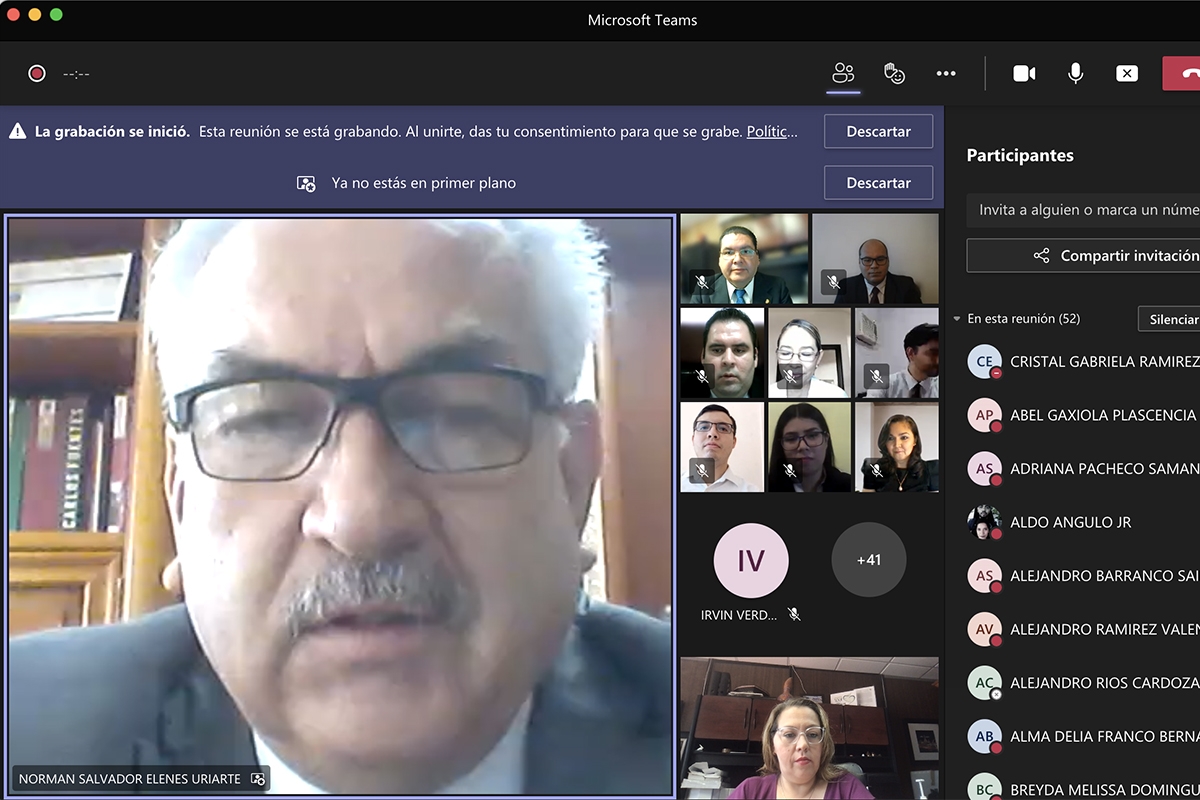Image resolution: width=1200 pixels, height=800 pixels.
Task: Click the red recording indicator icon
Action: click(x=37, y=73)
